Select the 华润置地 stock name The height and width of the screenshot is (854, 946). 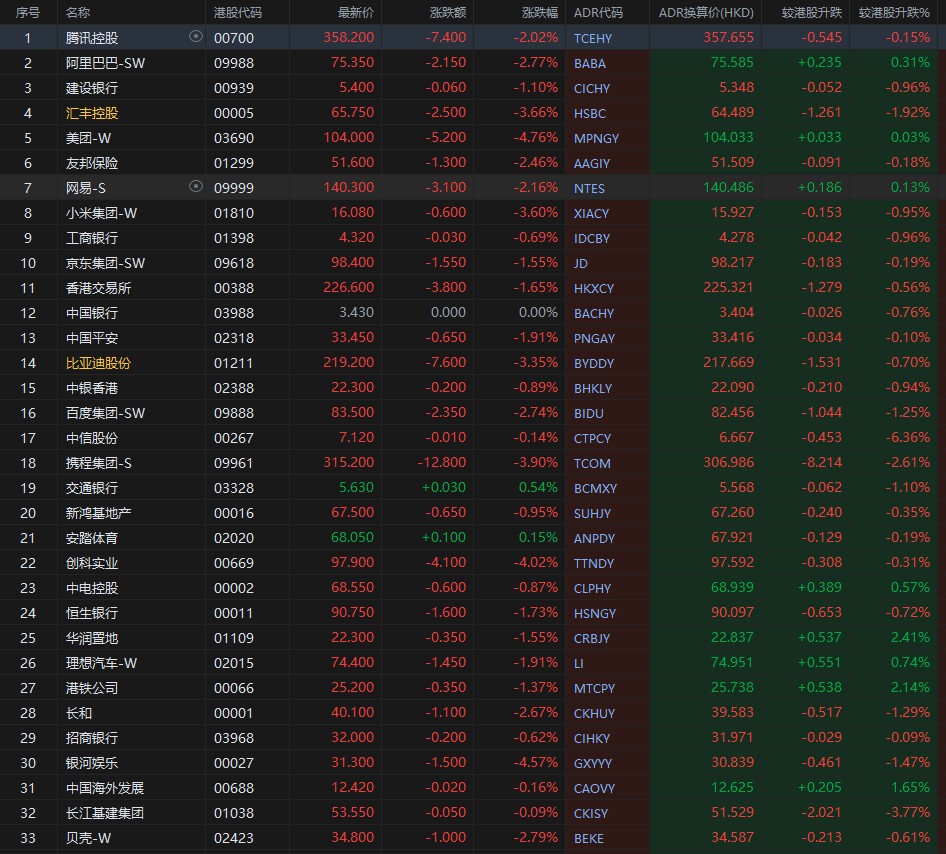(92, 639)
